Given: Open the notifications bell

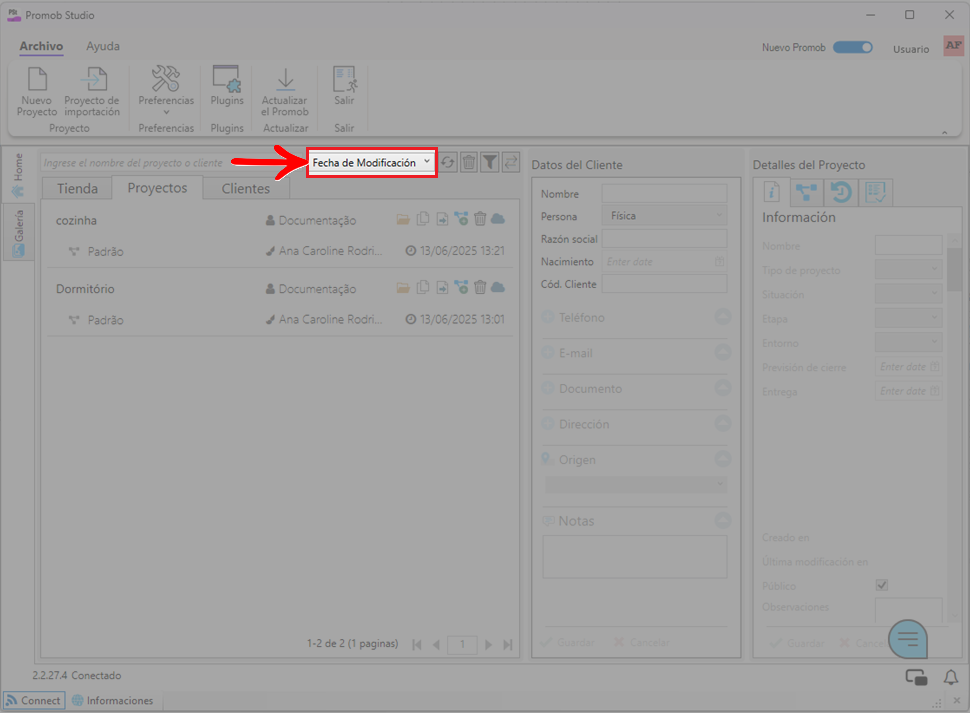Looking at the screenshot, I should click(x=951, y=678).
